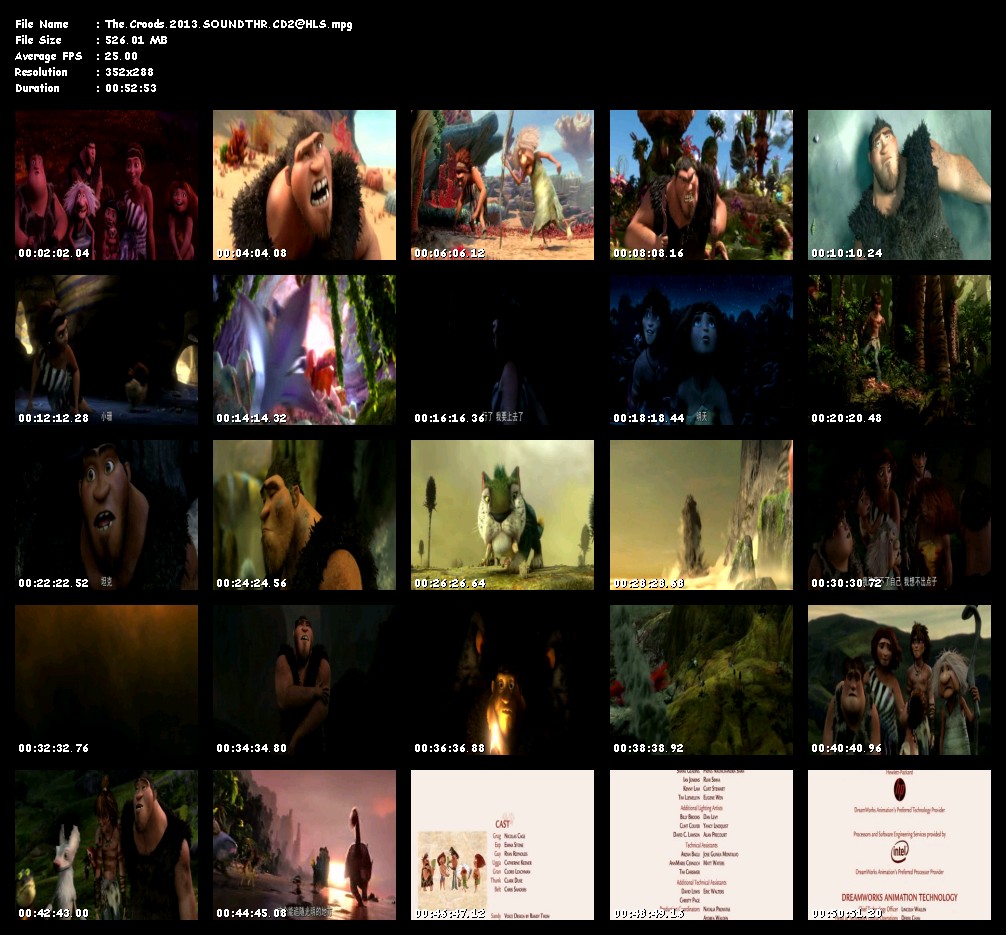Select the thumbnail at 00:10:10.24
This screenshot has width=1006, height=935.
coord(899,185)
